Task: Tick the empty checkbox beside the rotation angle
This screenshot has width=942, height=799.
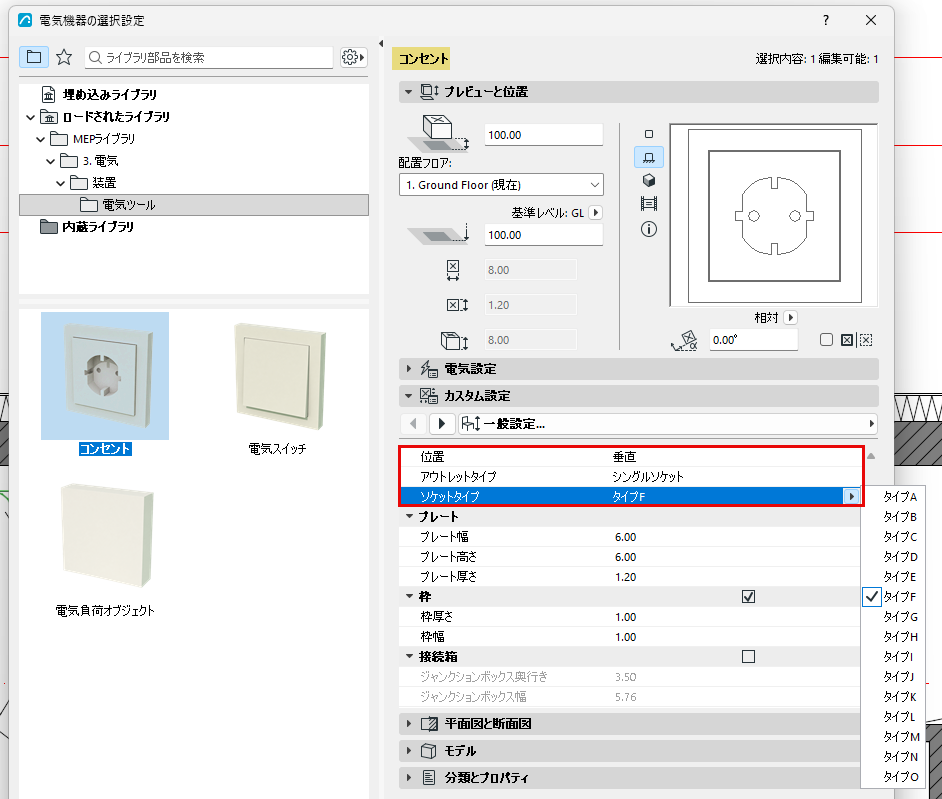Action: tap(827, 340)
